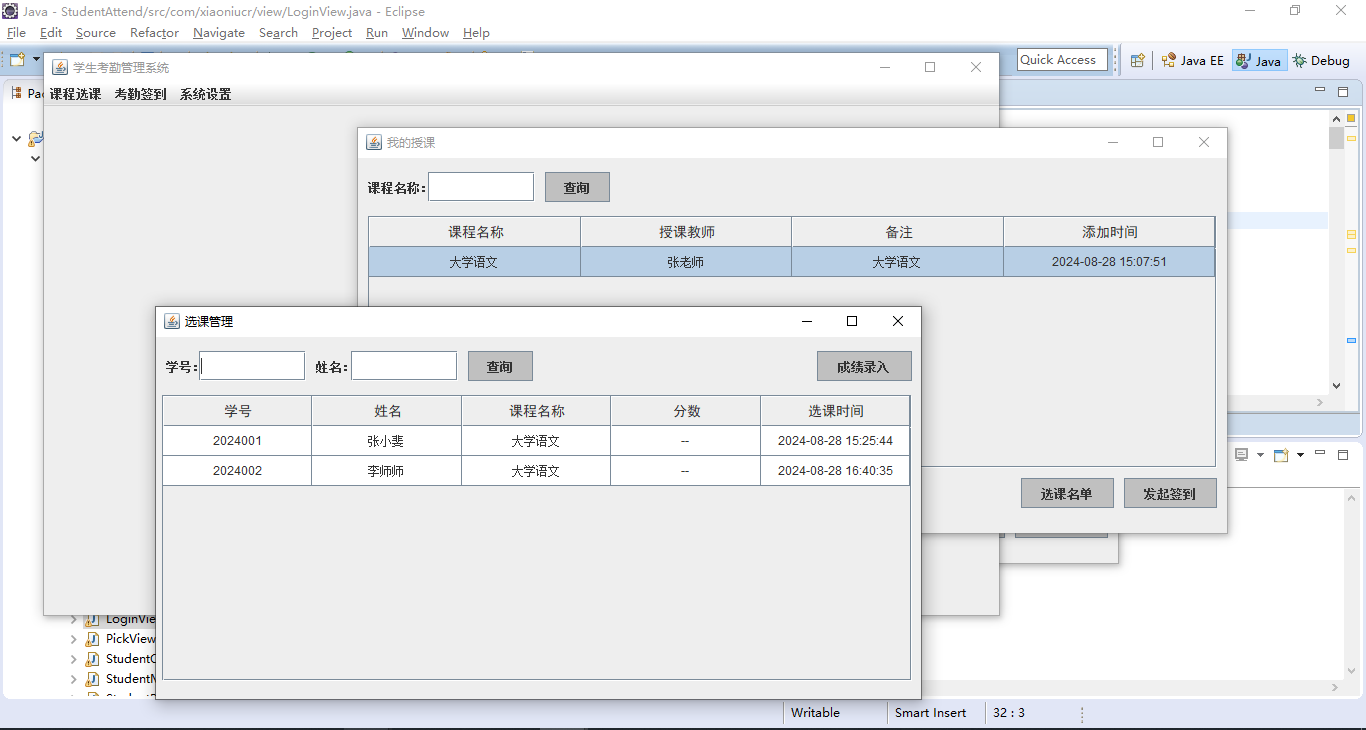
Task: Open the Help menu
Action: (x=476, y=32)
